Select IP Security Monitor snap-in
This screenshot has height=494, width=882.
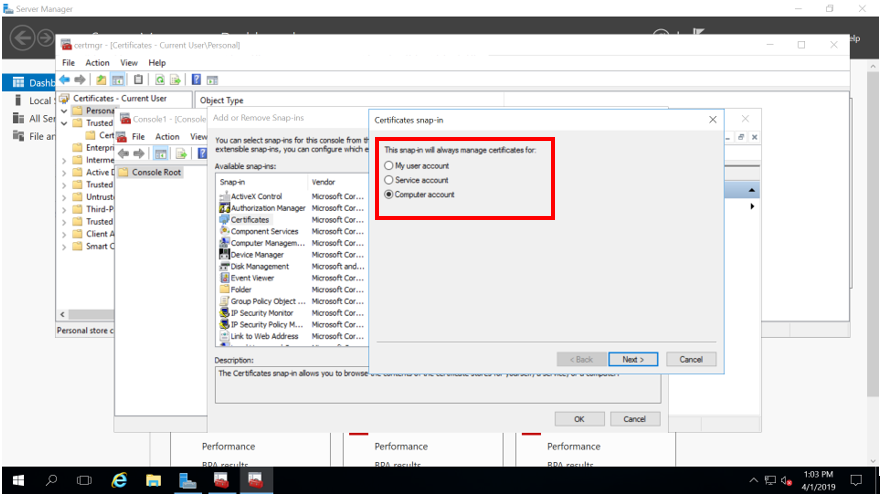[x=256, y=313]
